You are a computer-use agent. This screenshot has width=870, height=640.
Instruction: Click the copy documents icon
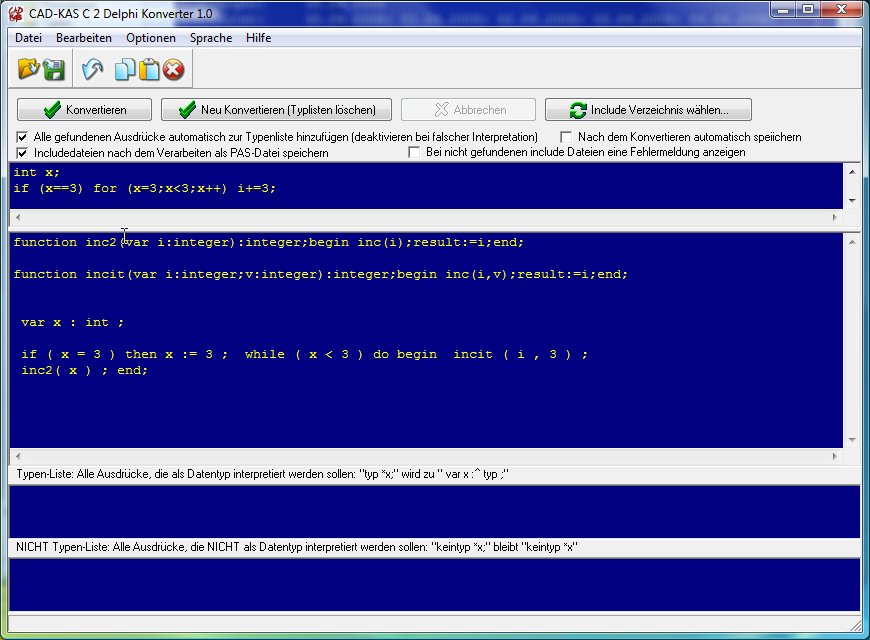tap(125, 69)
